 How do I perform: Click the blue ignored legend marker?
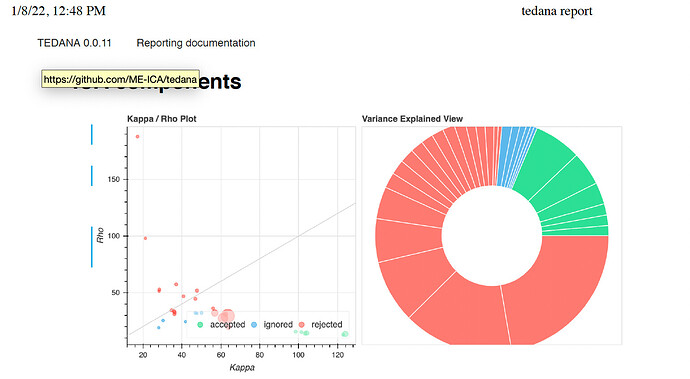click(x=254, y=325)
